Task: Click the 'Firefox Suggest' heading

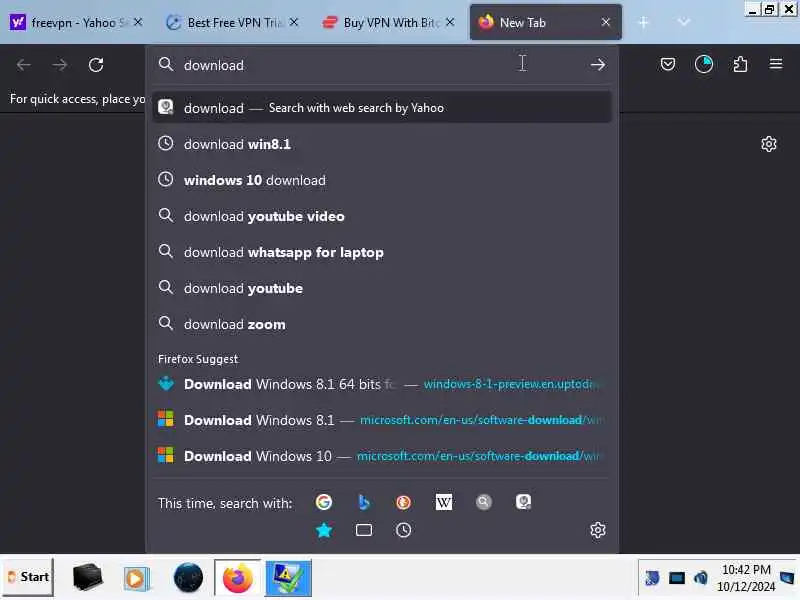Action: click(x=198, y=359)
